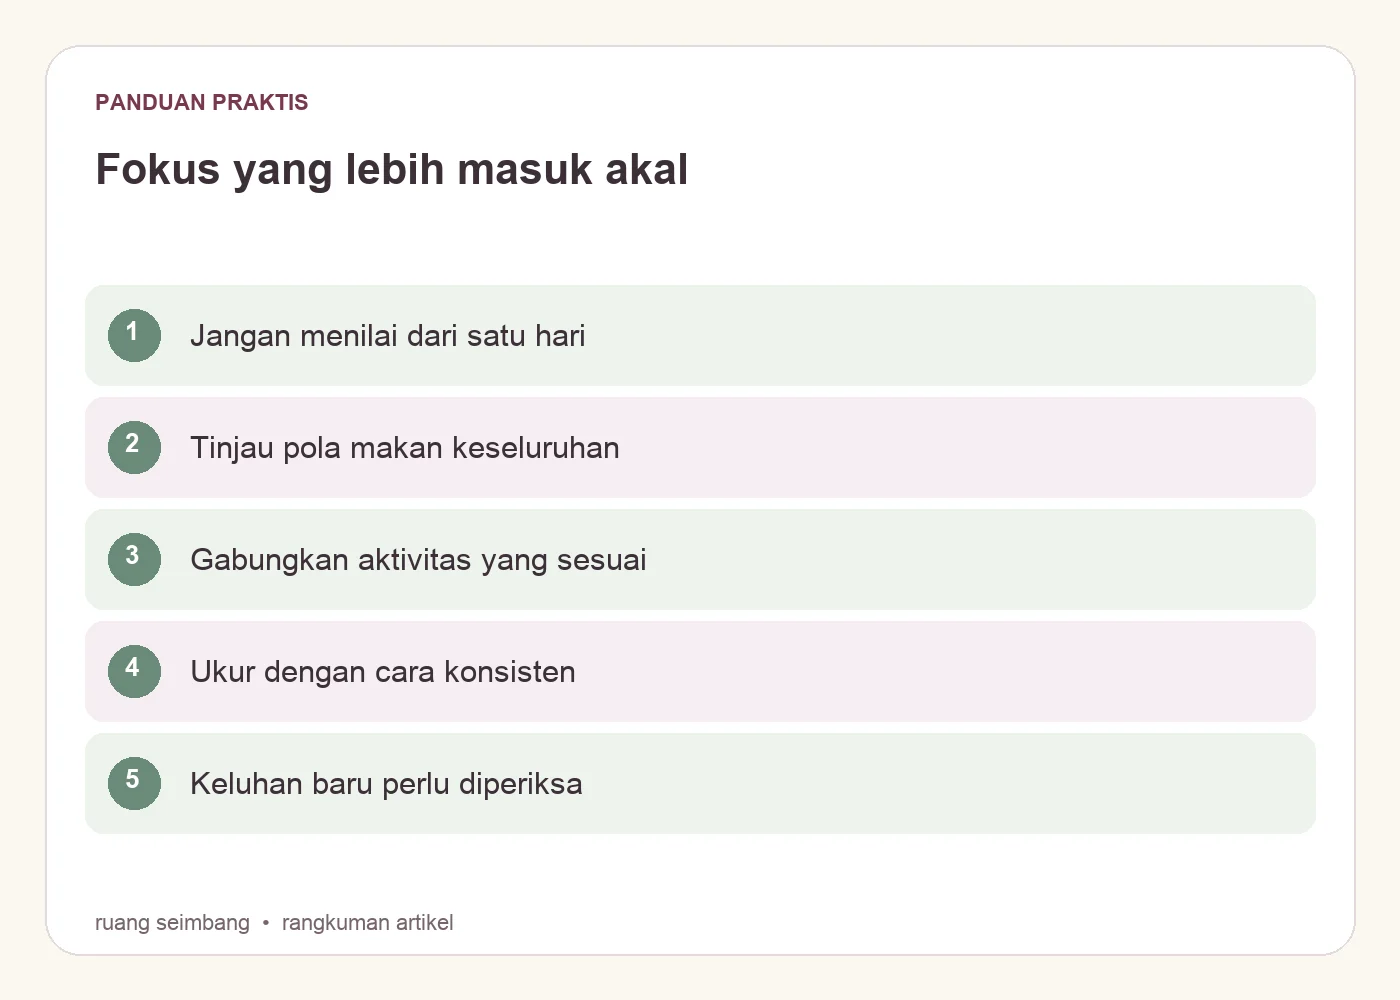
Task: Click the number 1 circle badge
Action: click(x=134, y=335)
